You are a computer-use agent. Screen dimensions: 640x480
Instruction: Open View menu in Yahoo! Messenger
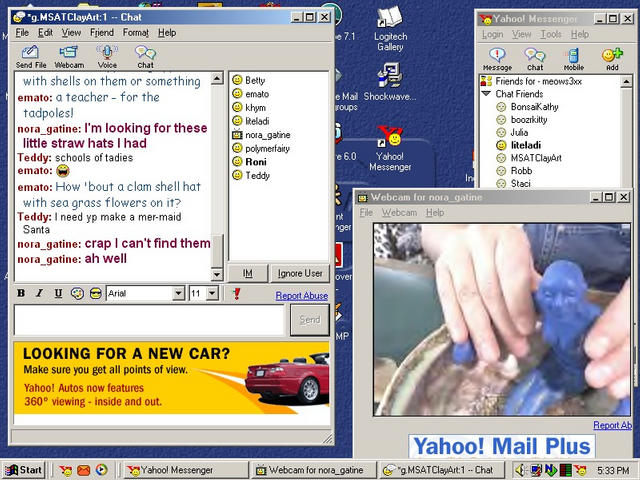522,34
